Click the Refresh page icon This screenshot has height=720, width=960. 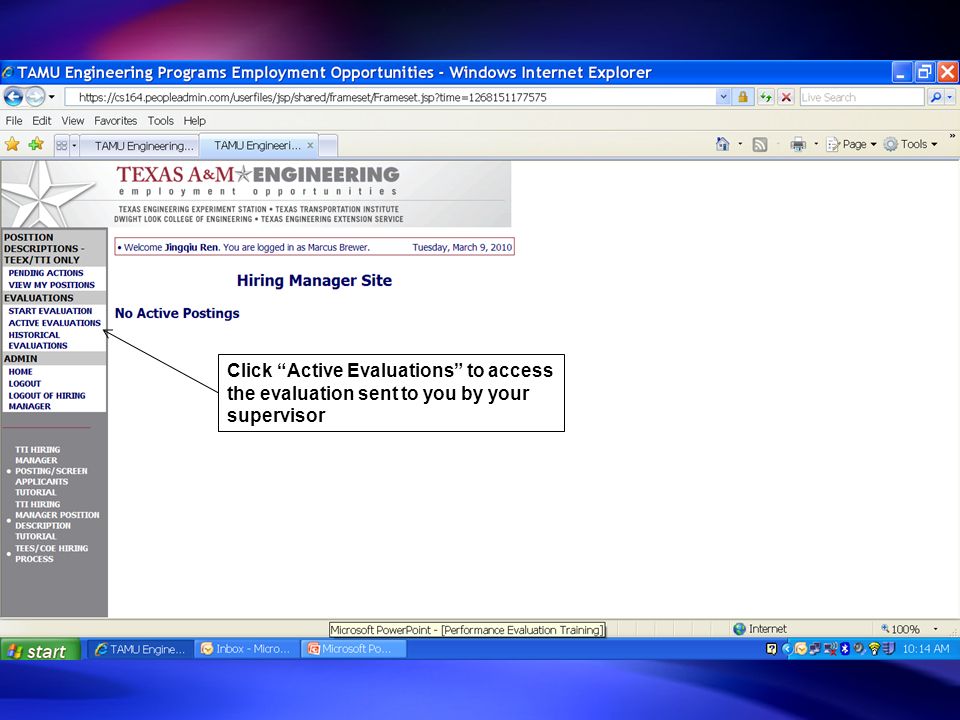765,97
